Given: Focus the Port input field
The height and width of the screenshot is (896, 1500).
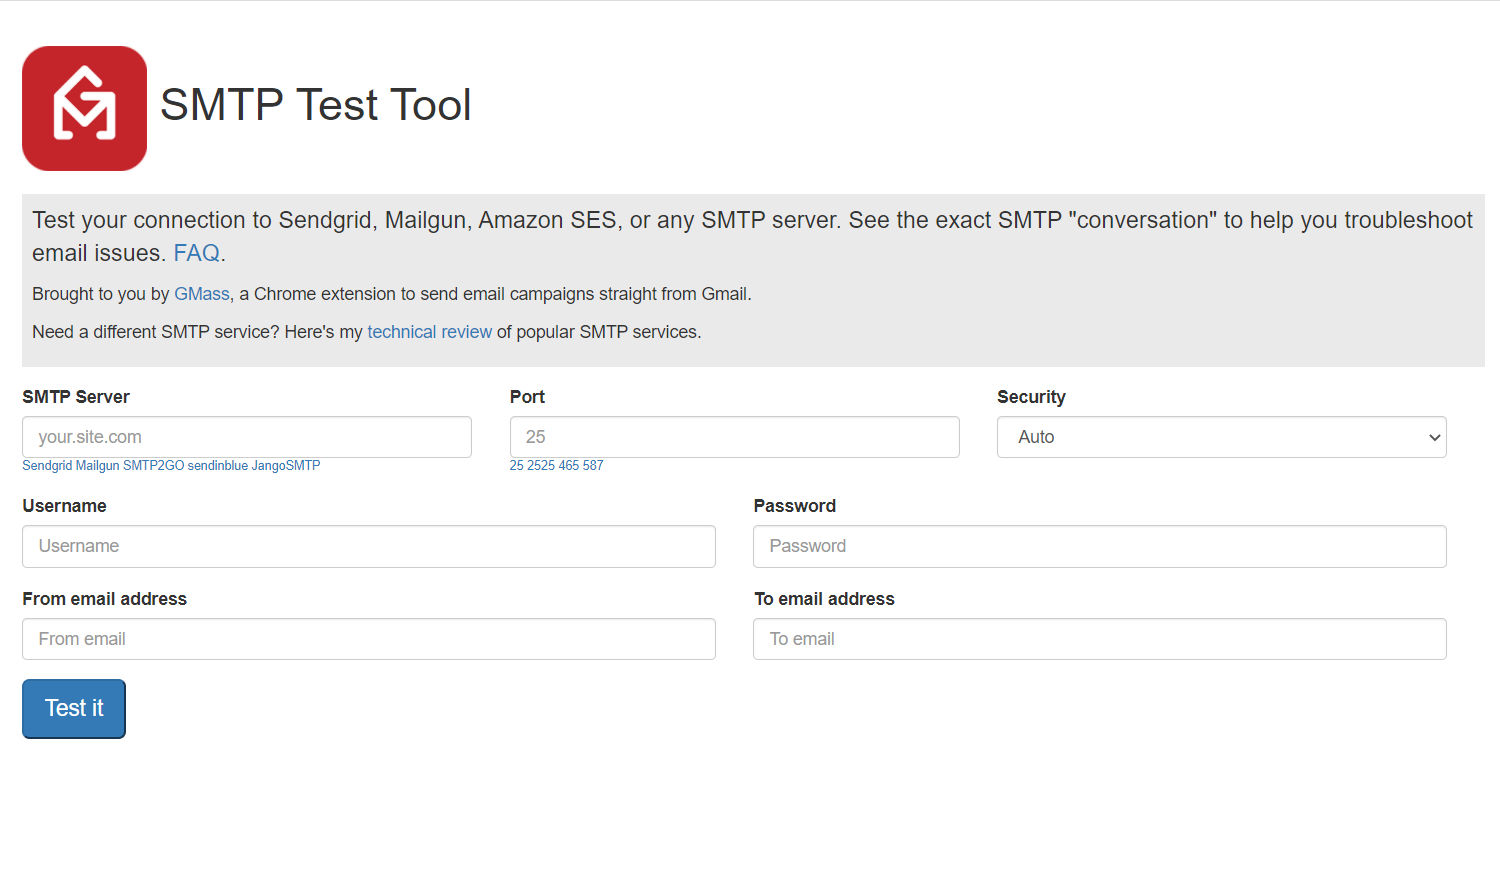Looking at the screenshot, I should point(734,437).
